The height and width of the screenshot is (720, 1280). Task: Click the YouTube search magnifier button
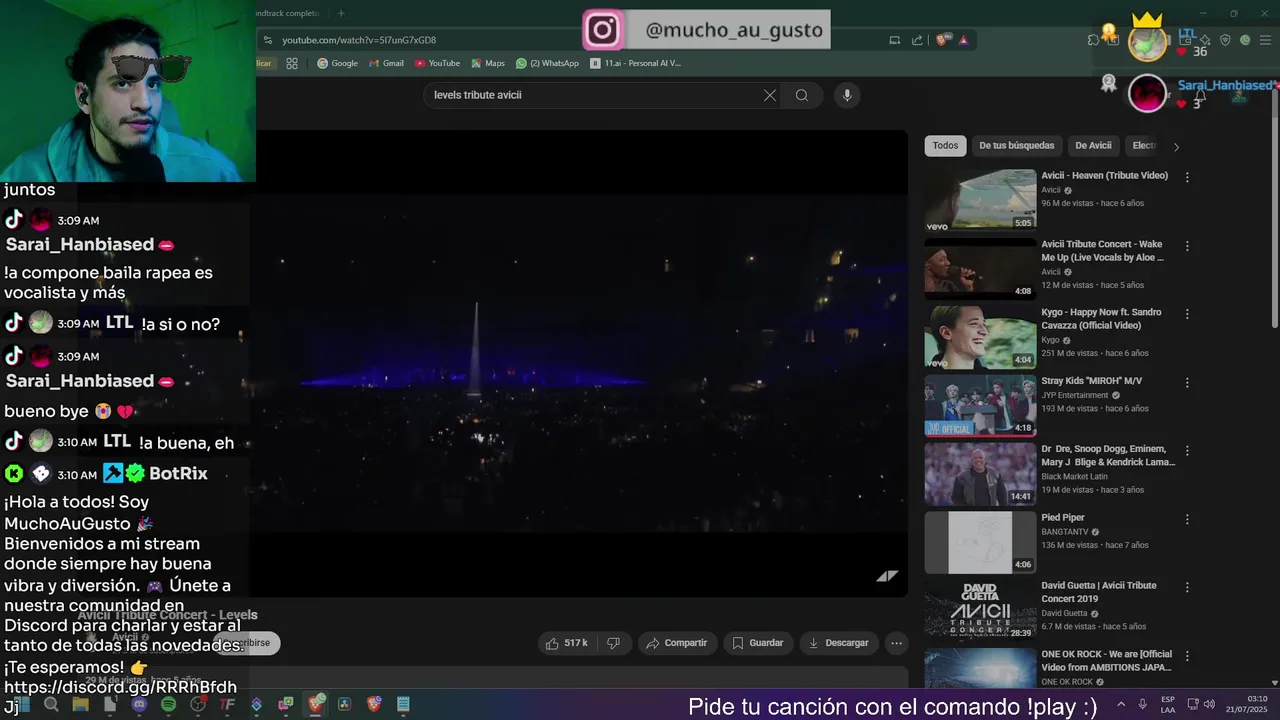pyautogui.click(x=802, y=95)
